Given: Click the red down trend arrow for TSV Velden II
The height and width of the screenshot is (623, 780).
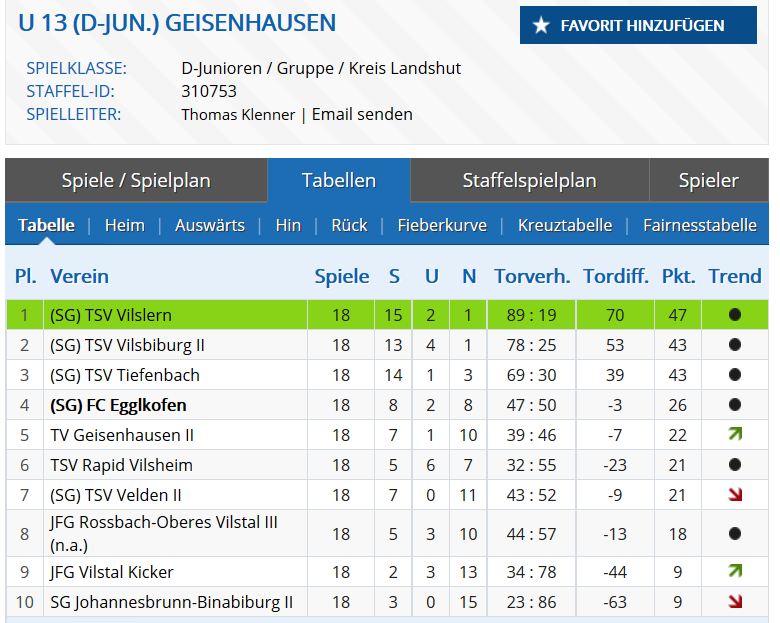Looking at the screenshot, I should [x=735, y=495].
